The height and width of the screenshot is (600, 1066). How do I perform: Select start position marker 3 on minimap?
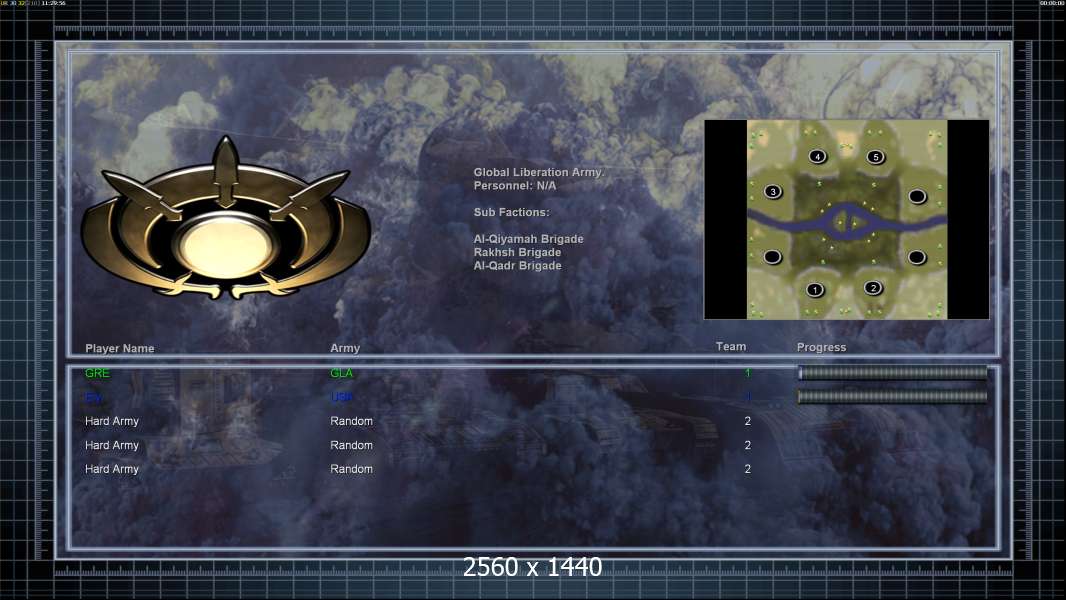tap(773, 192)
